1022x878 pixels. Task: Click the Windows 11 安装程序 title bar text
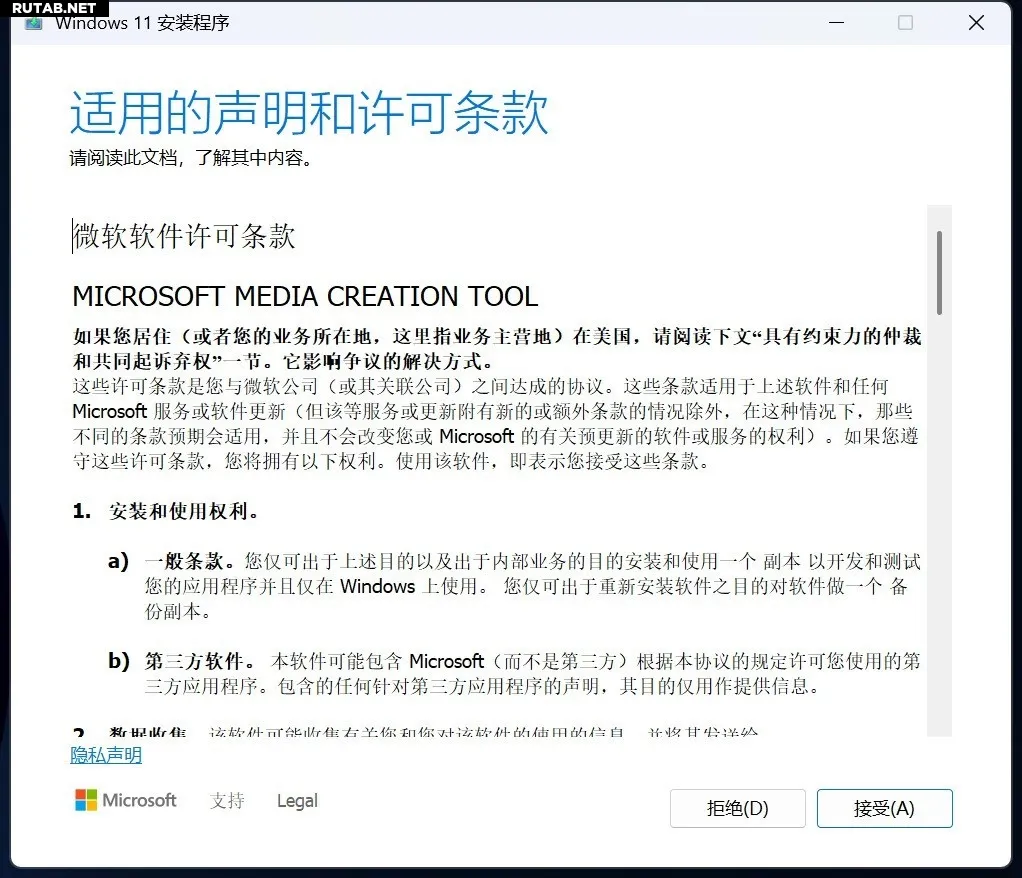(x=142, y=23)
